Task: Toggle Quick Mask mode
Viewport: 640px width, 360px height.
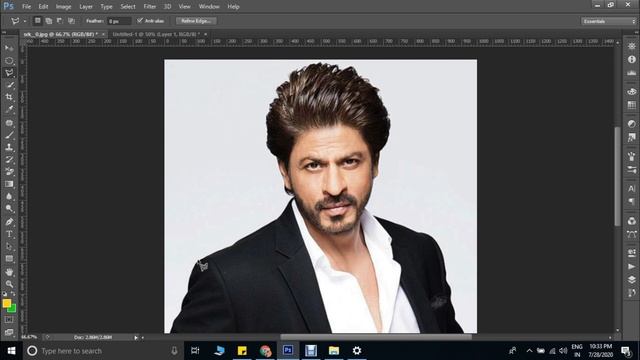Action: (9, 320)
